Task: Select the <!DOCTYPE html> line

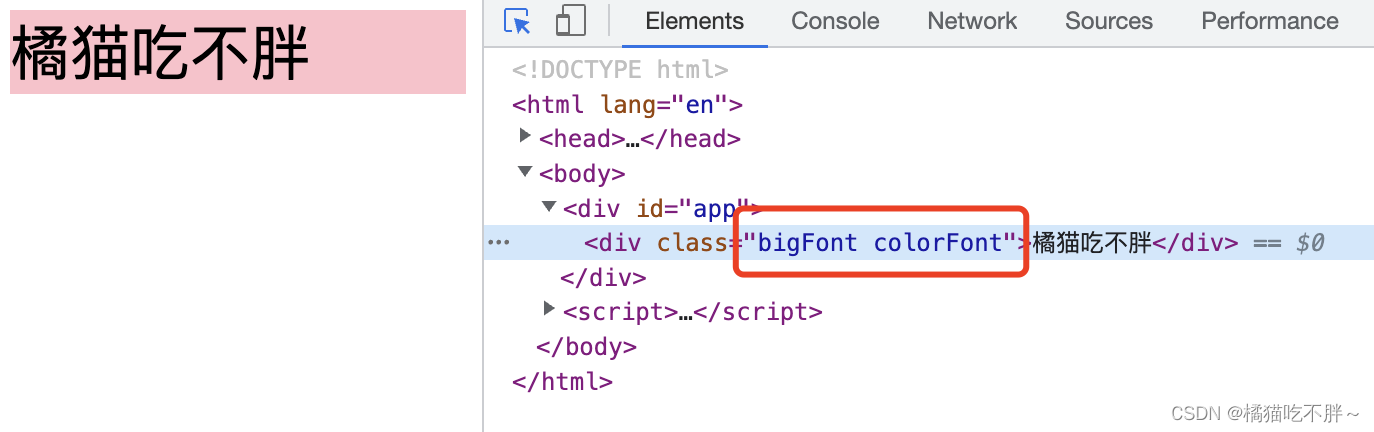Action: pos(620,70)
